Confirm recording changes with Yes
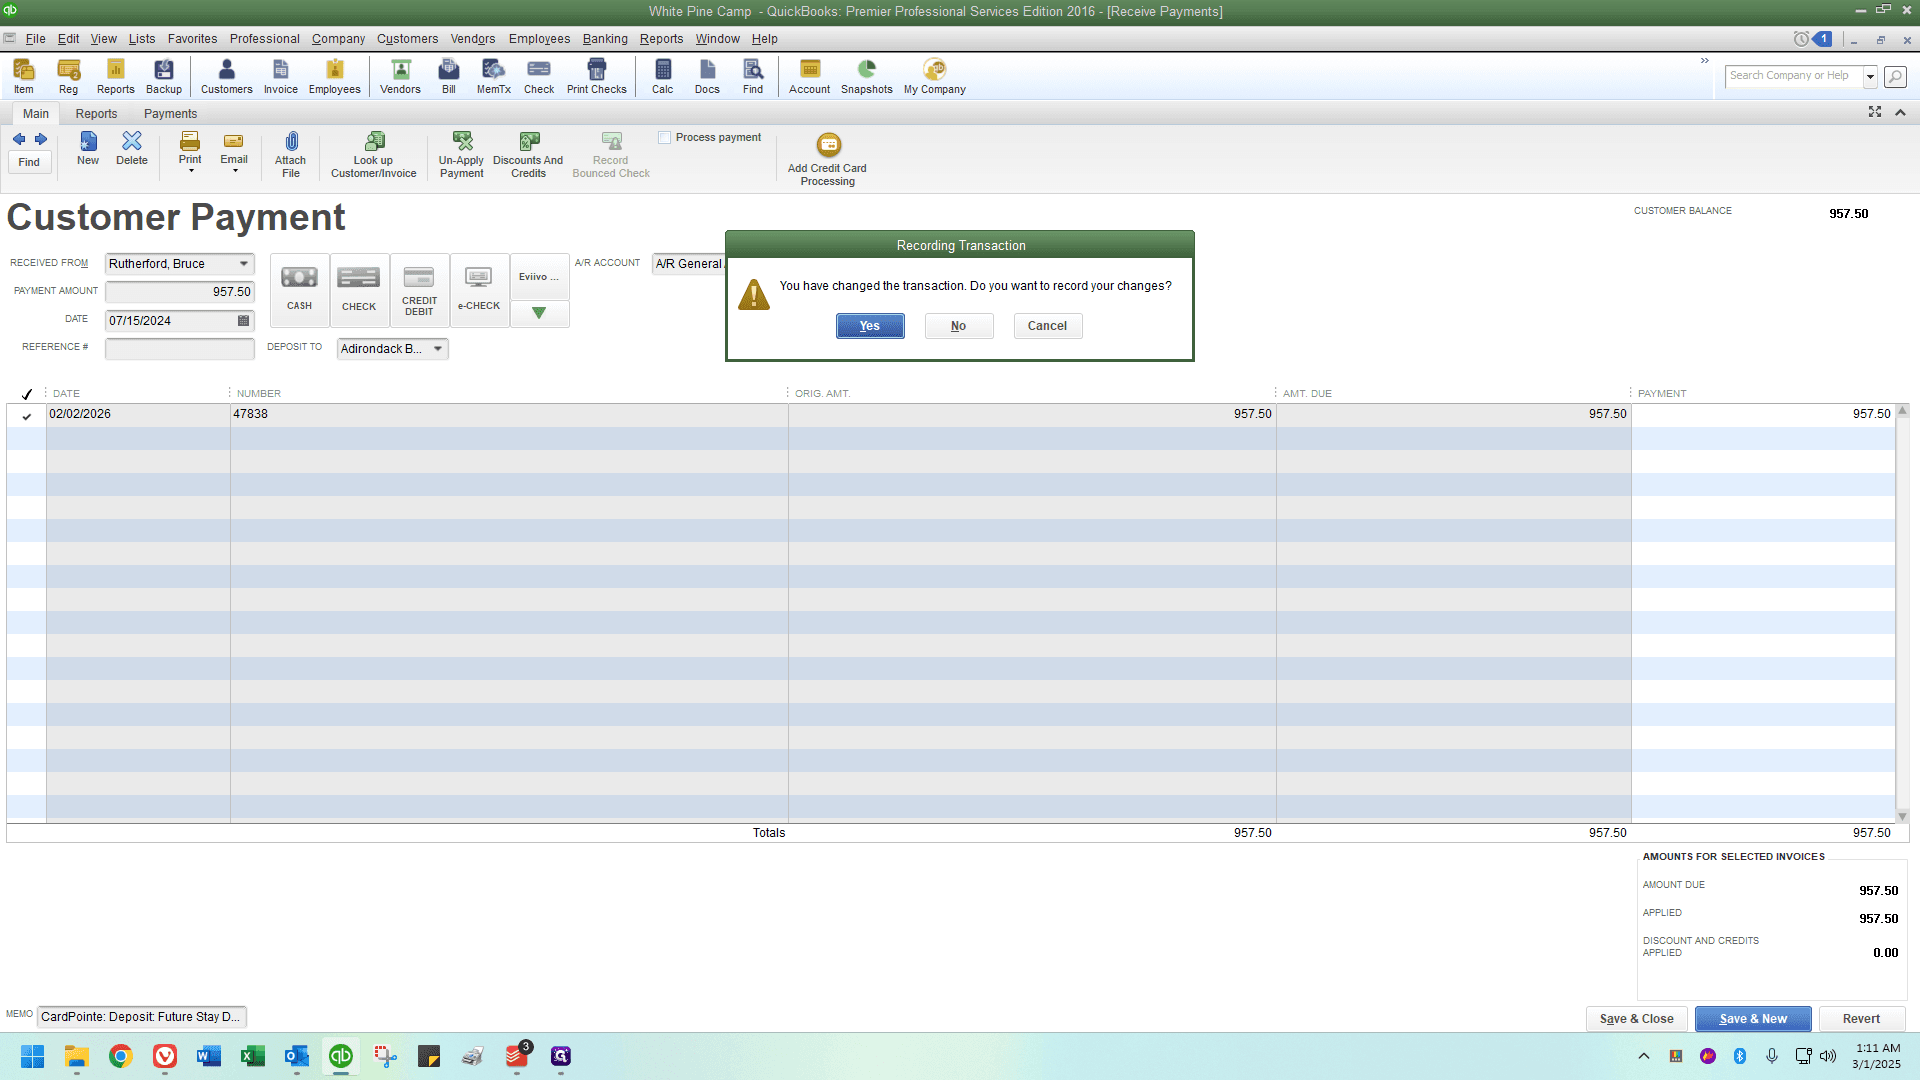Viewport: 1920px width, 1080px height. tap(870, 326)
